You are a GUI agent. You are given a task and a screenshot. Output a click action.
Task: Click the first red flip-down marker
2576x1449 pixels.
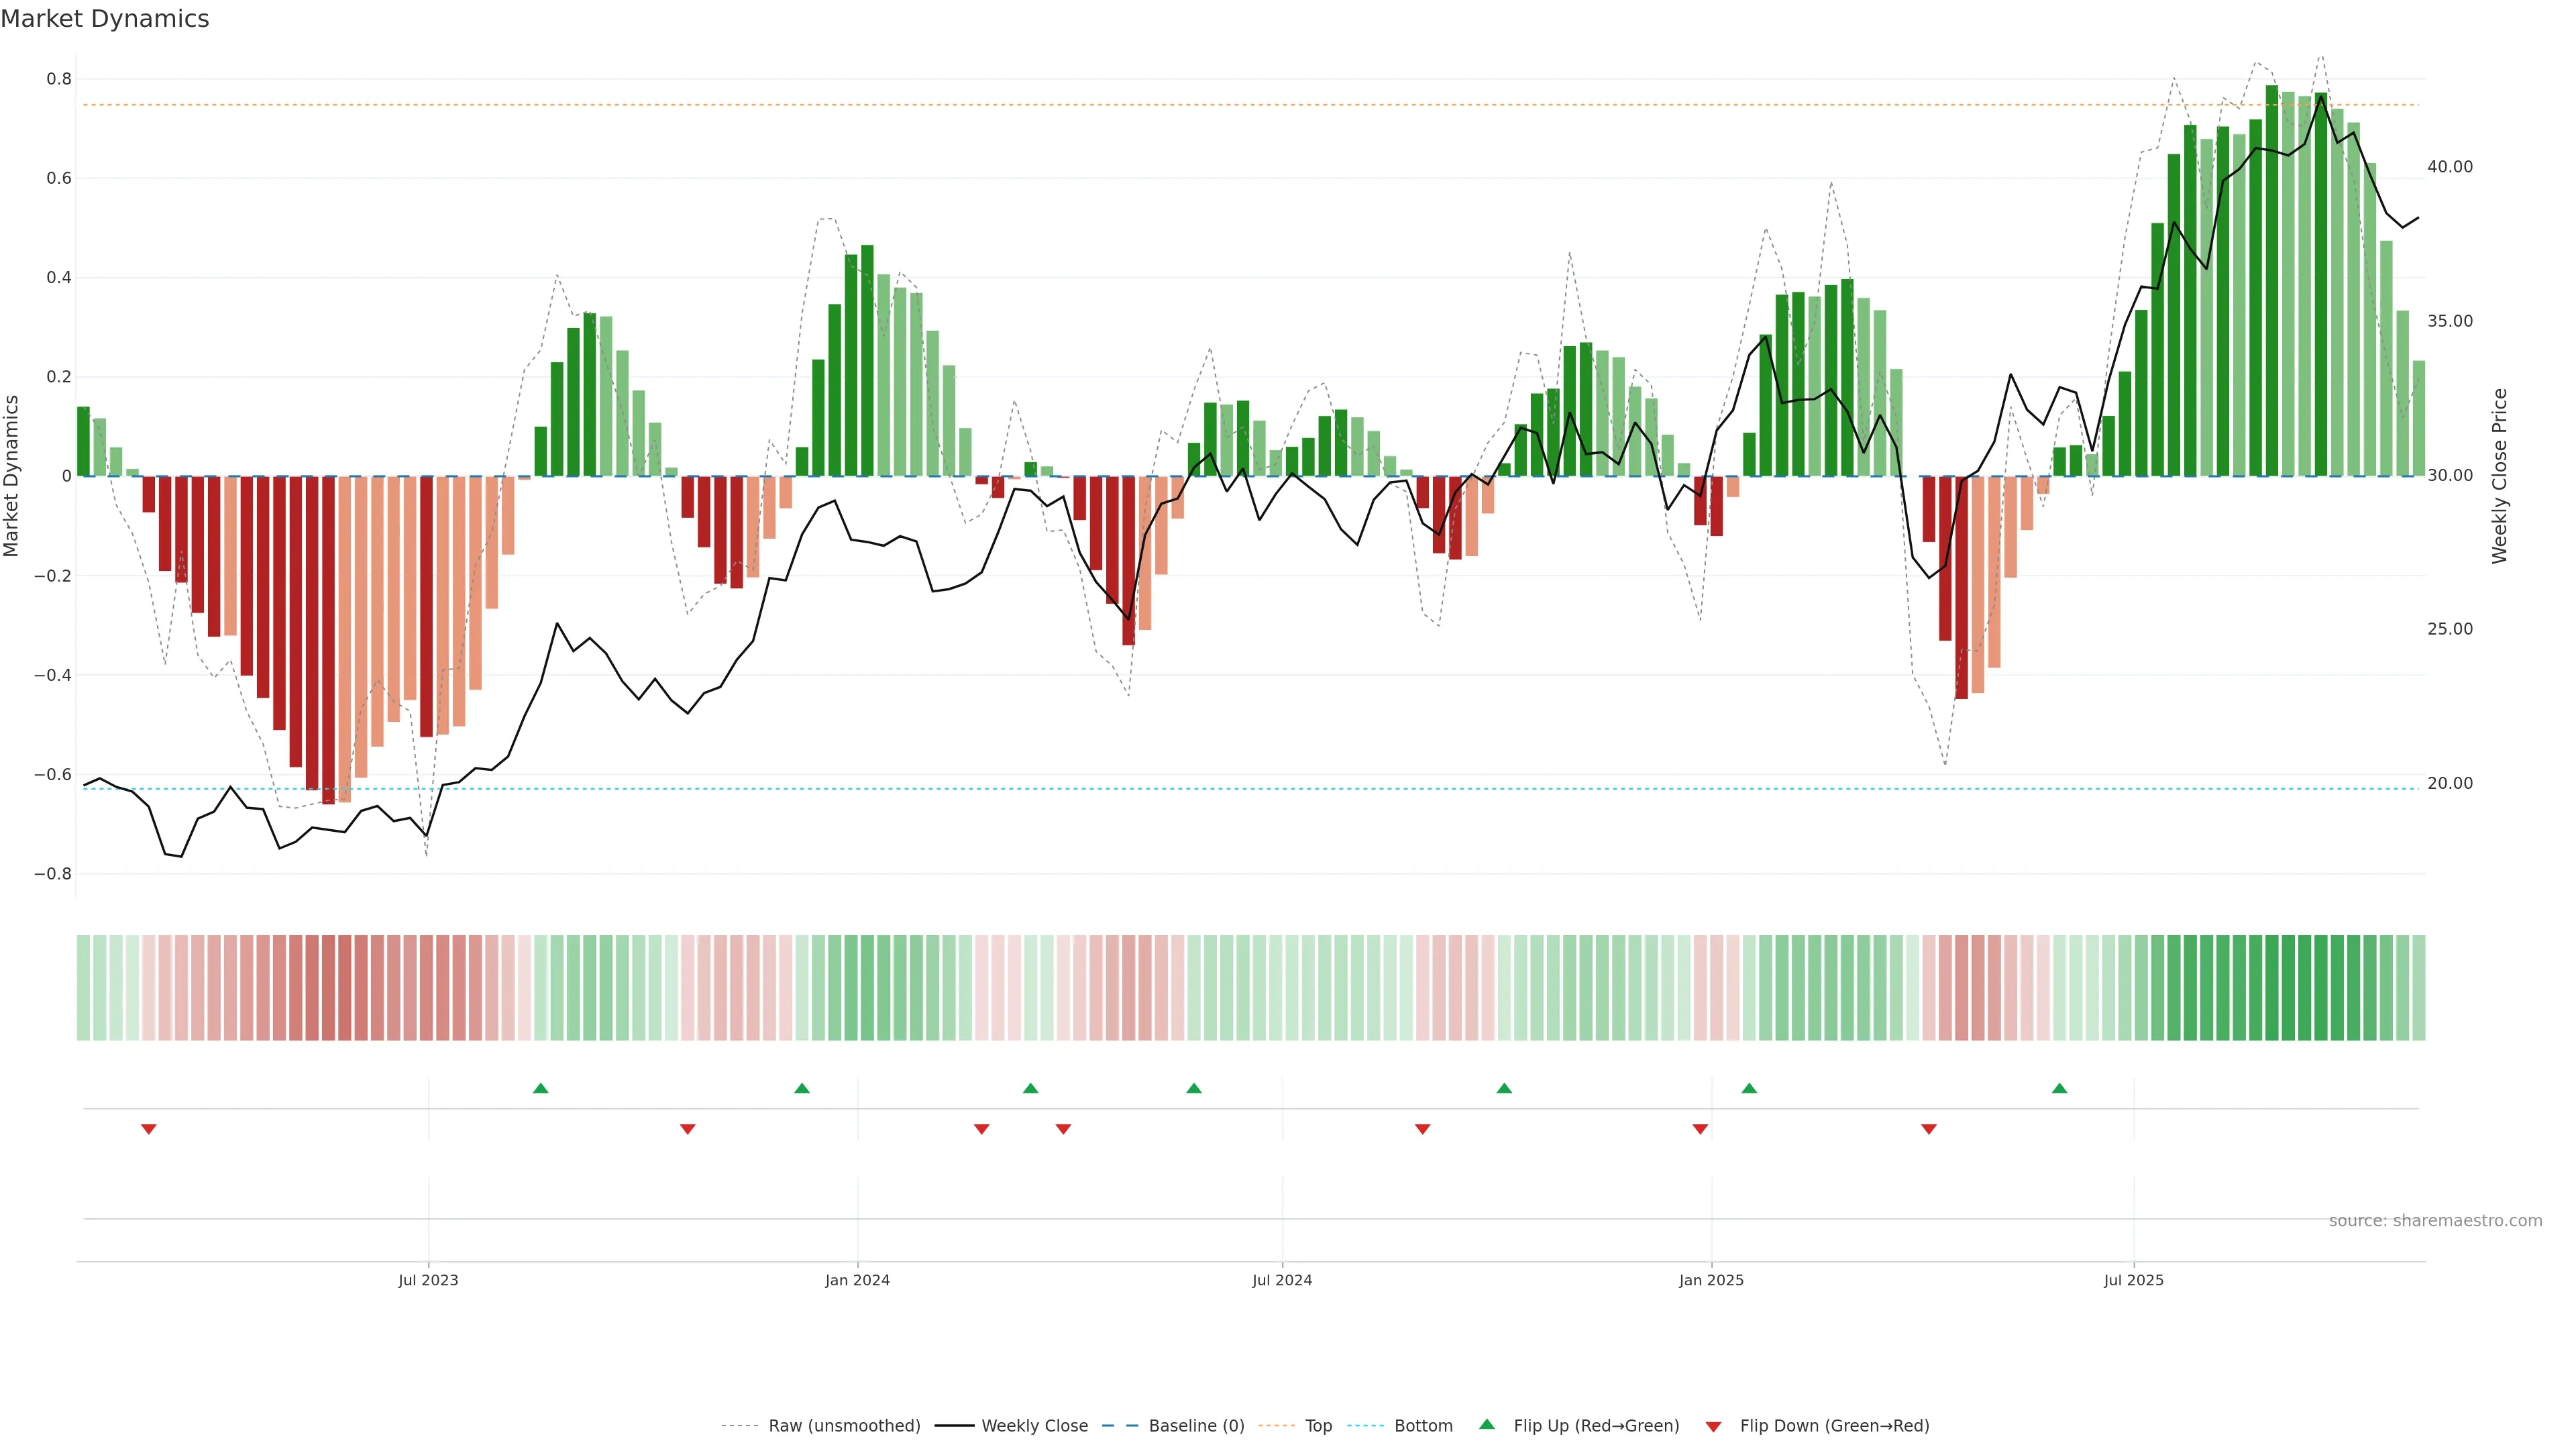(x=149, y=1129)
